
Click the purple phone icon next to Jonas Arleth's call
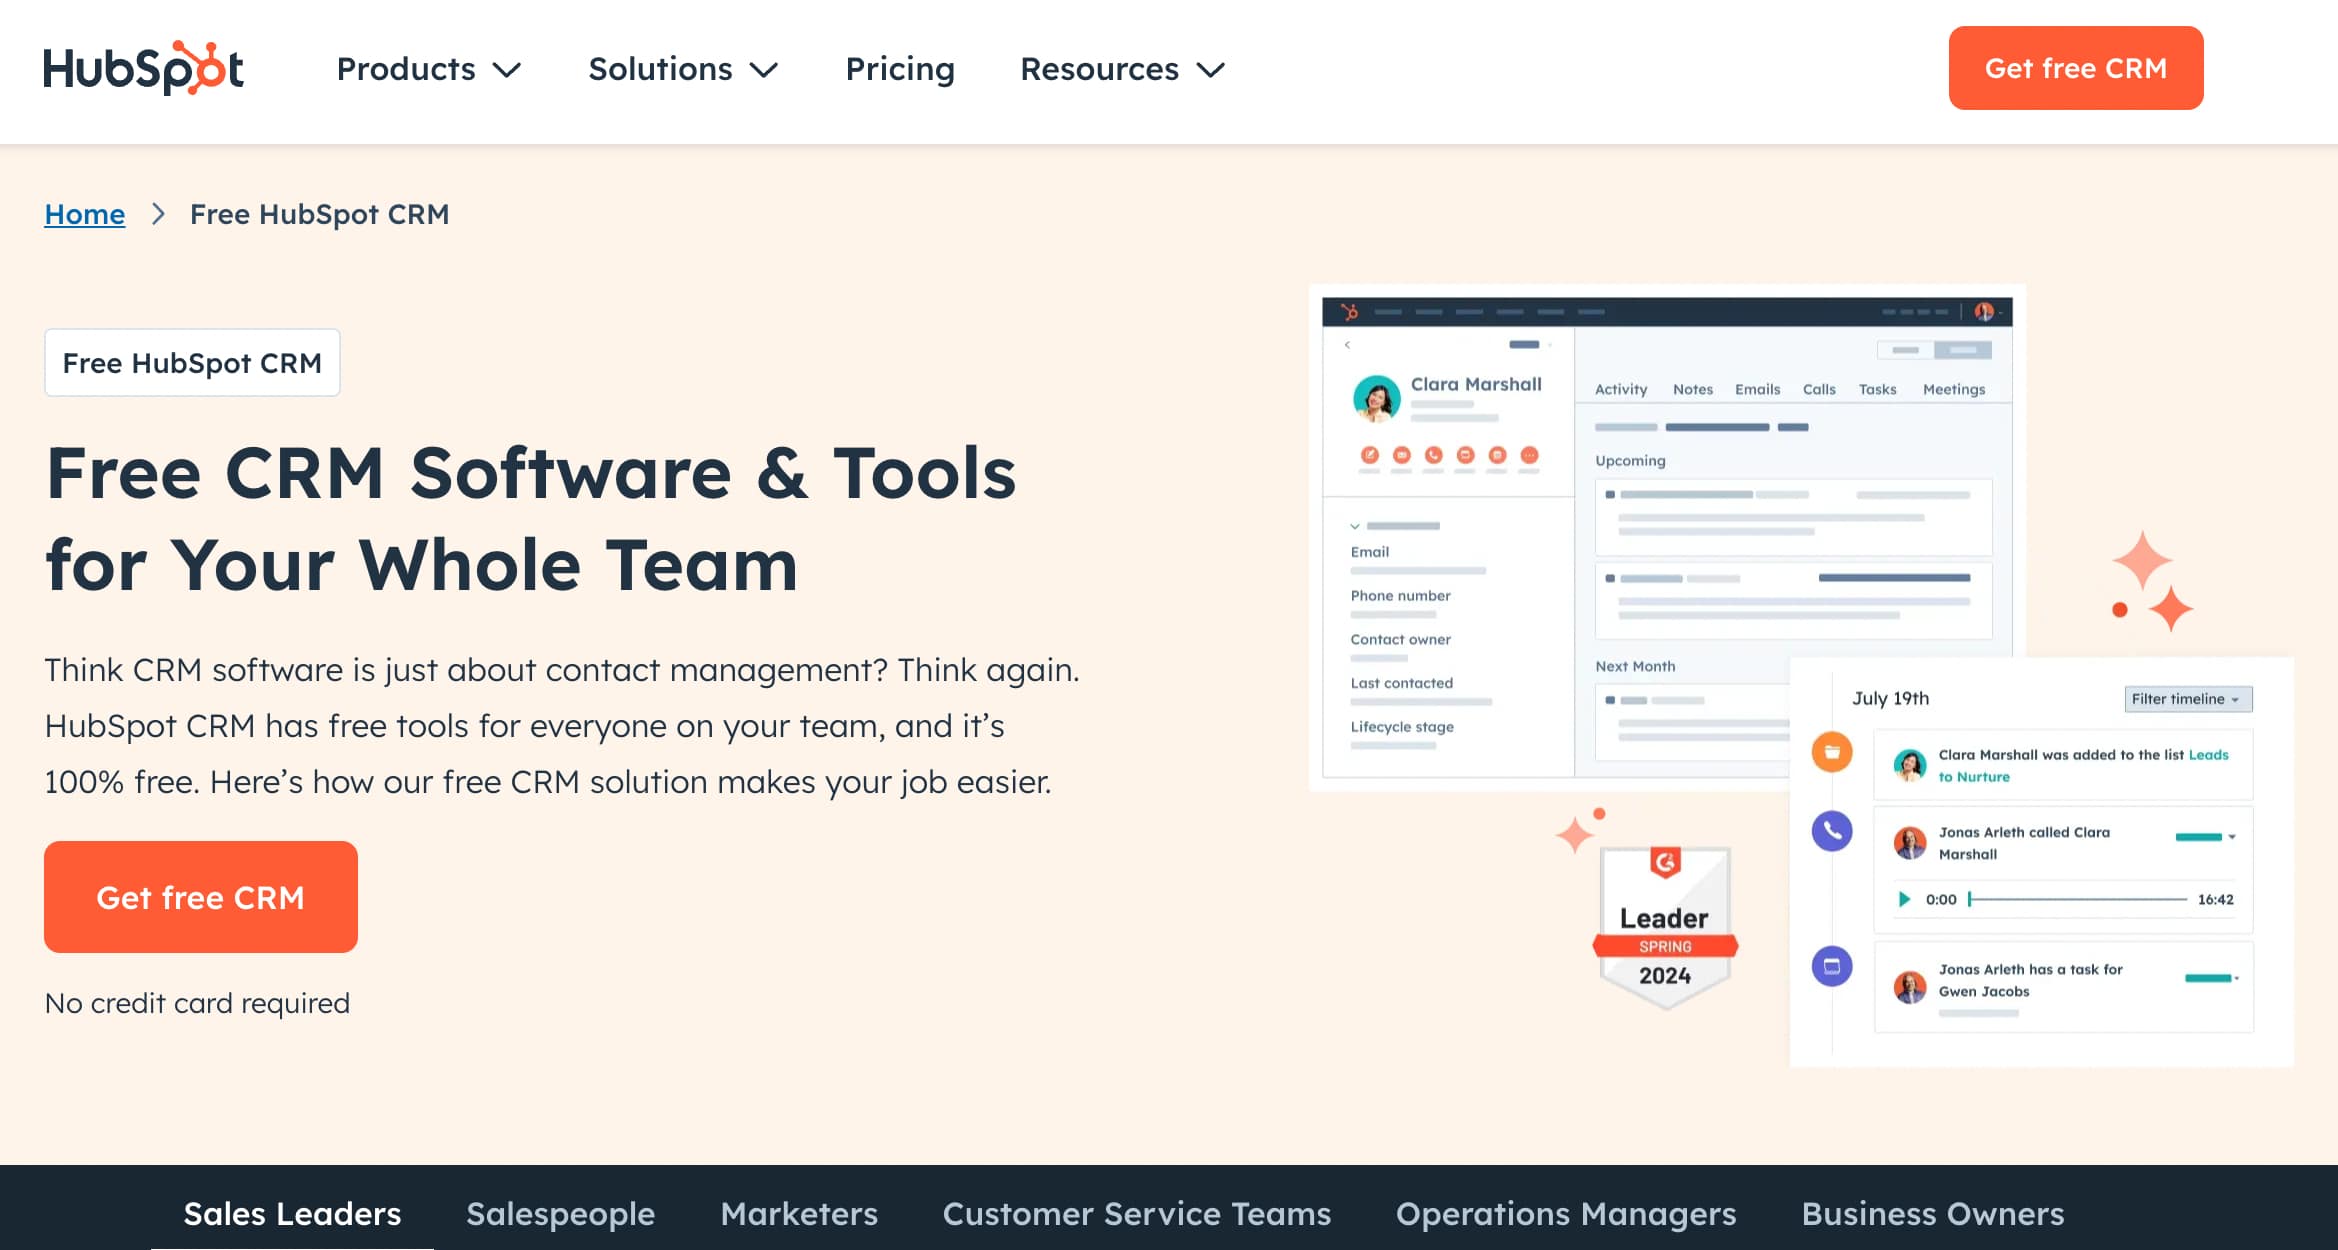click(x=1831, y=832)
